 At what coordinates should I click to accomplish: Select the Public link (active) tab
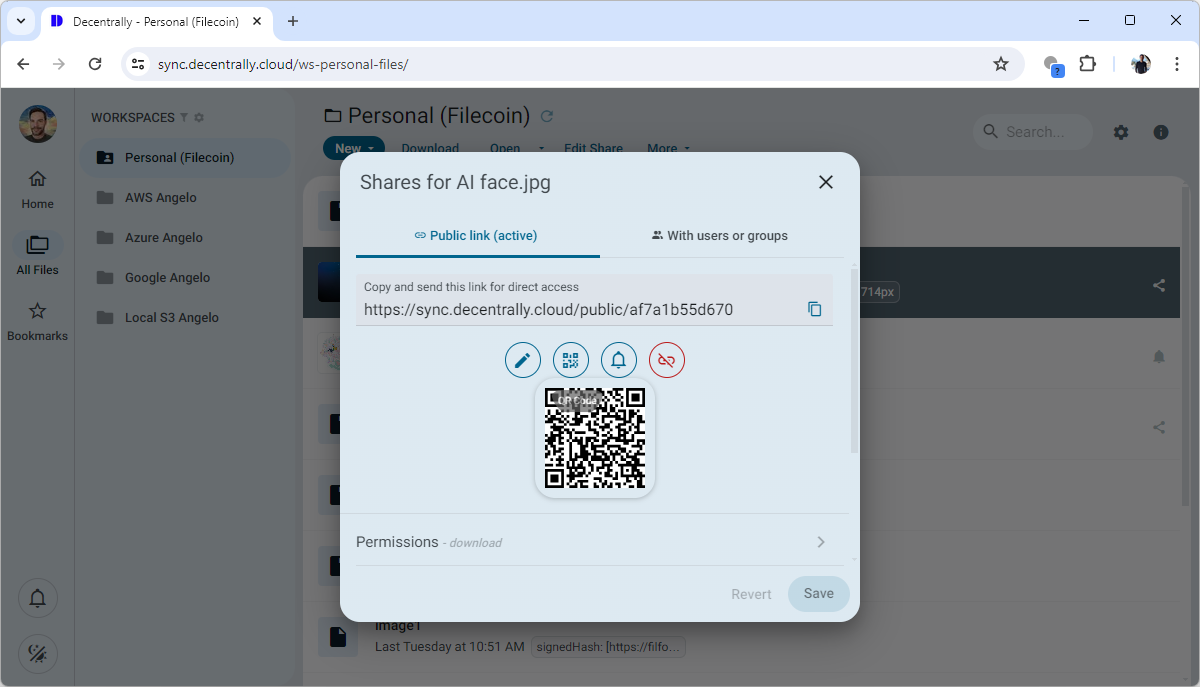coord(477,236)
